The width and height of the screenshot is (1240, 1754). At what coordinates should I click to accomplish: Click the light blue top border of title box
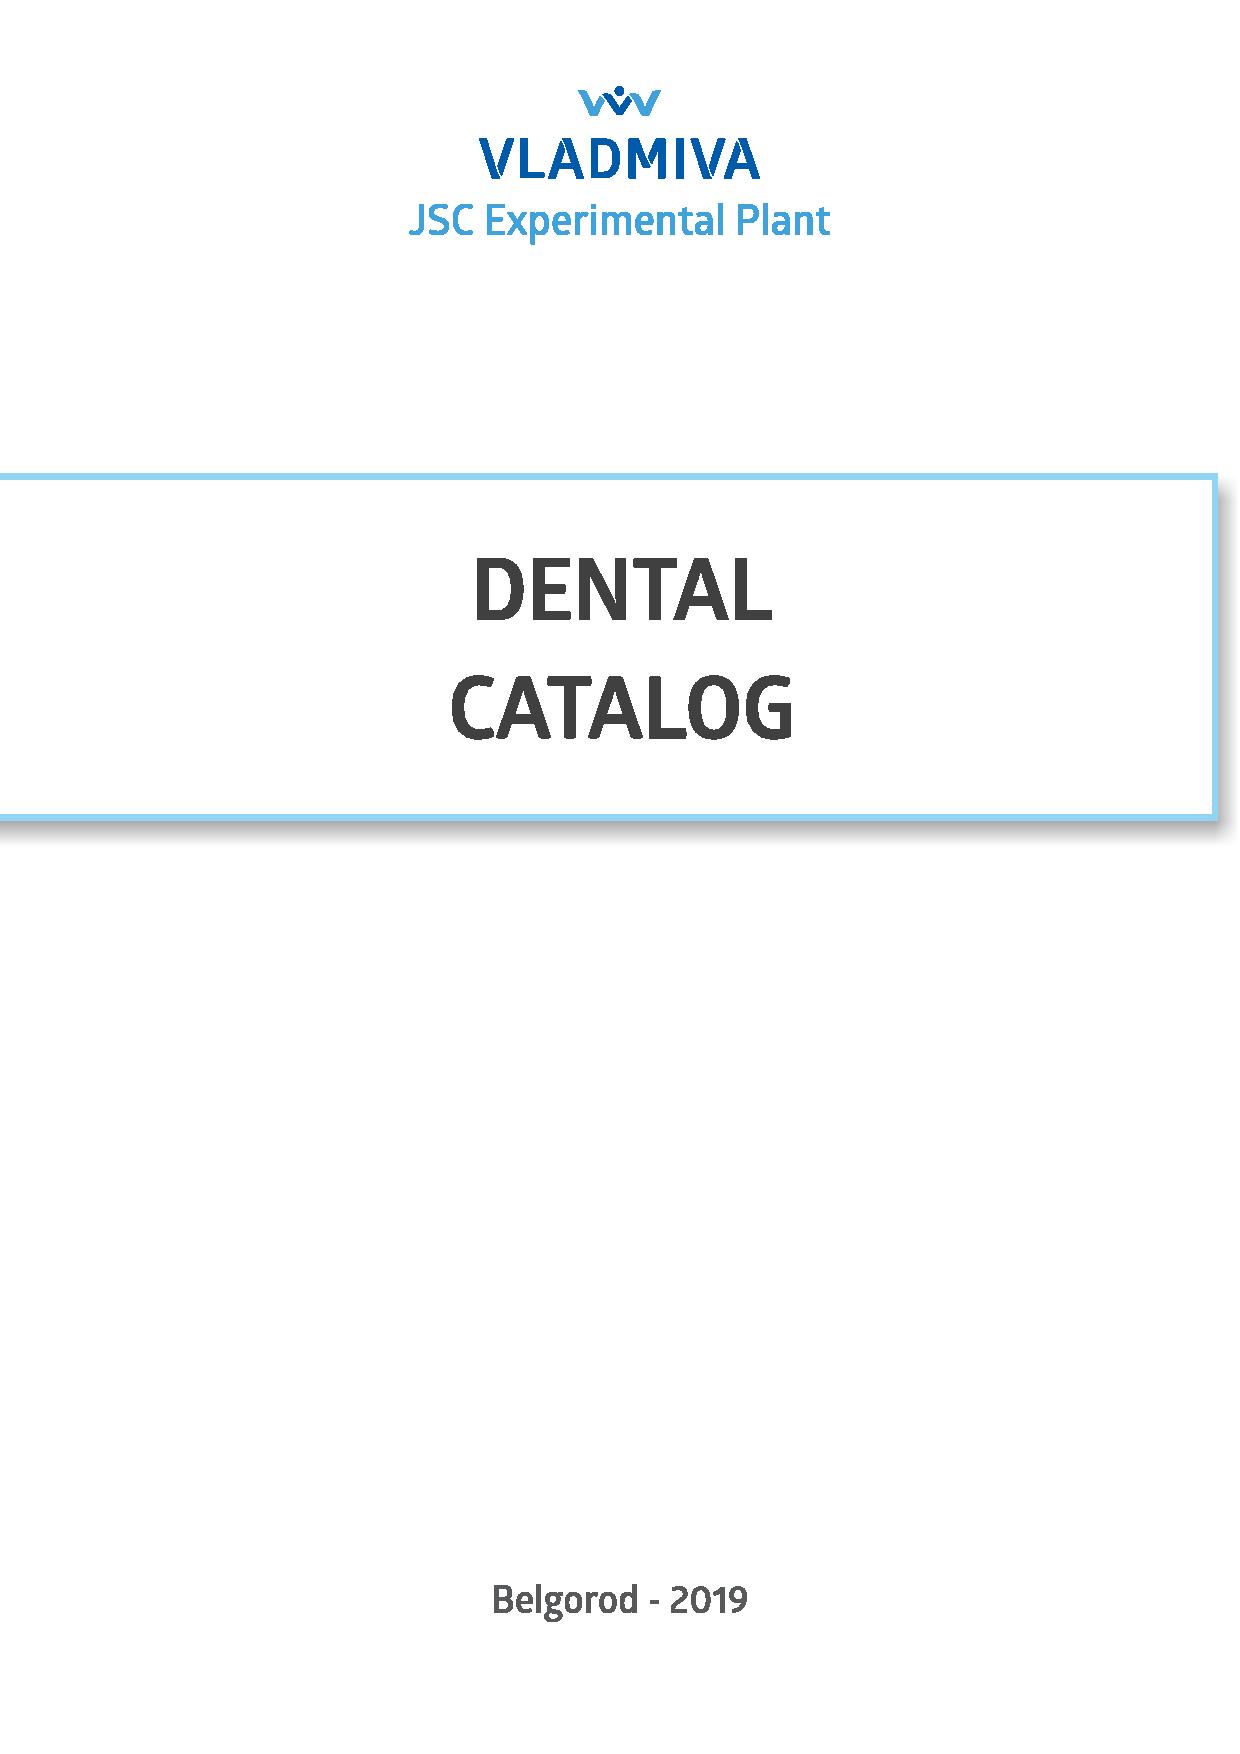606,477
